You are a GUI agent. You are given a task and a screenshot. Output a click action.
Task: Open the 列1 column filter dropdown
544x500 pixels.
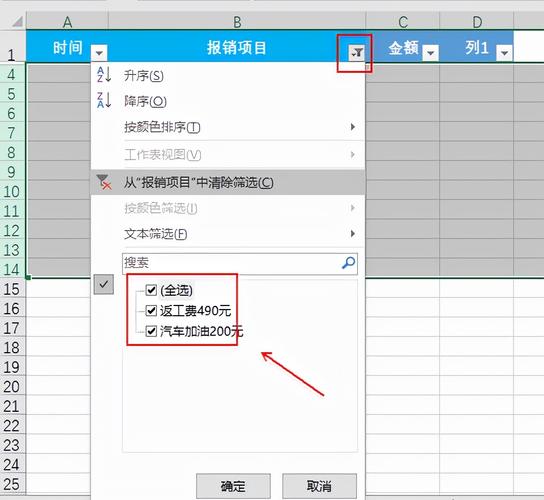pos(504,53)
